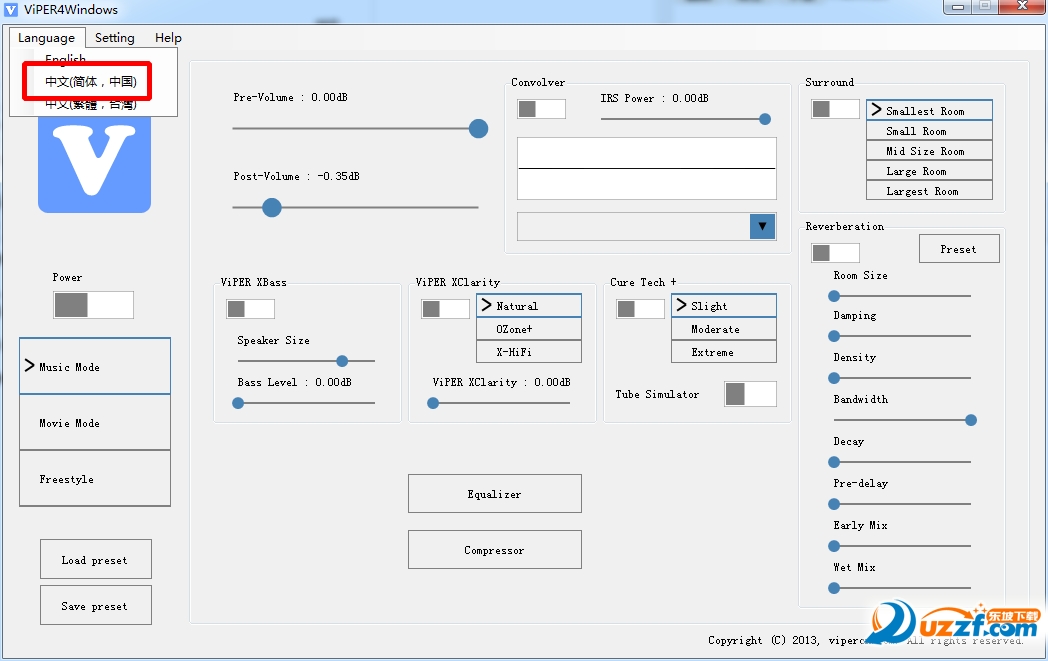Screen dimensions: 1048x661
Task: Enable the ViPER XClarity switch
Action: point(445,309)
